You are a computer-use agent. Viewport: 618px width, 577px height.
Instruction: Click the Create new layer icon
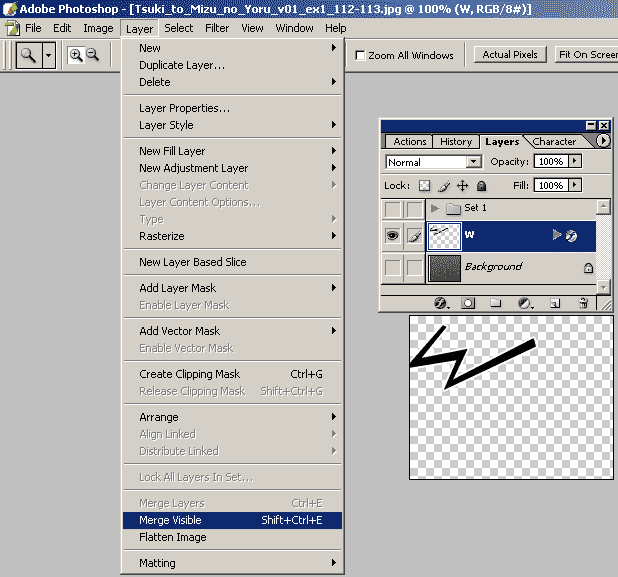[x=555, y=303]
